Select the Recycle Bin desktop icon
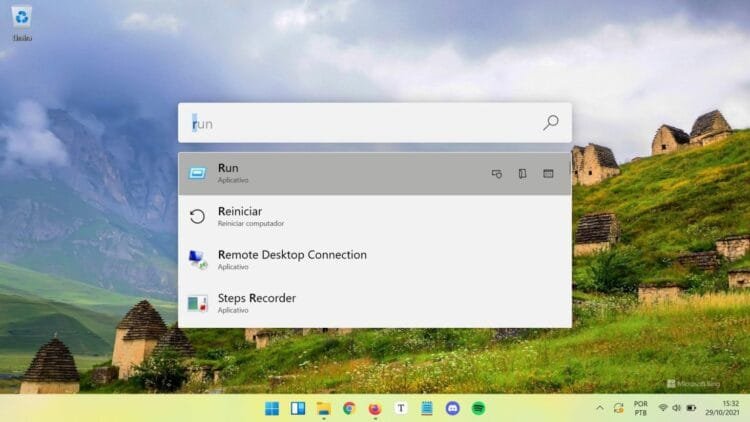 (x=22, y=22)
